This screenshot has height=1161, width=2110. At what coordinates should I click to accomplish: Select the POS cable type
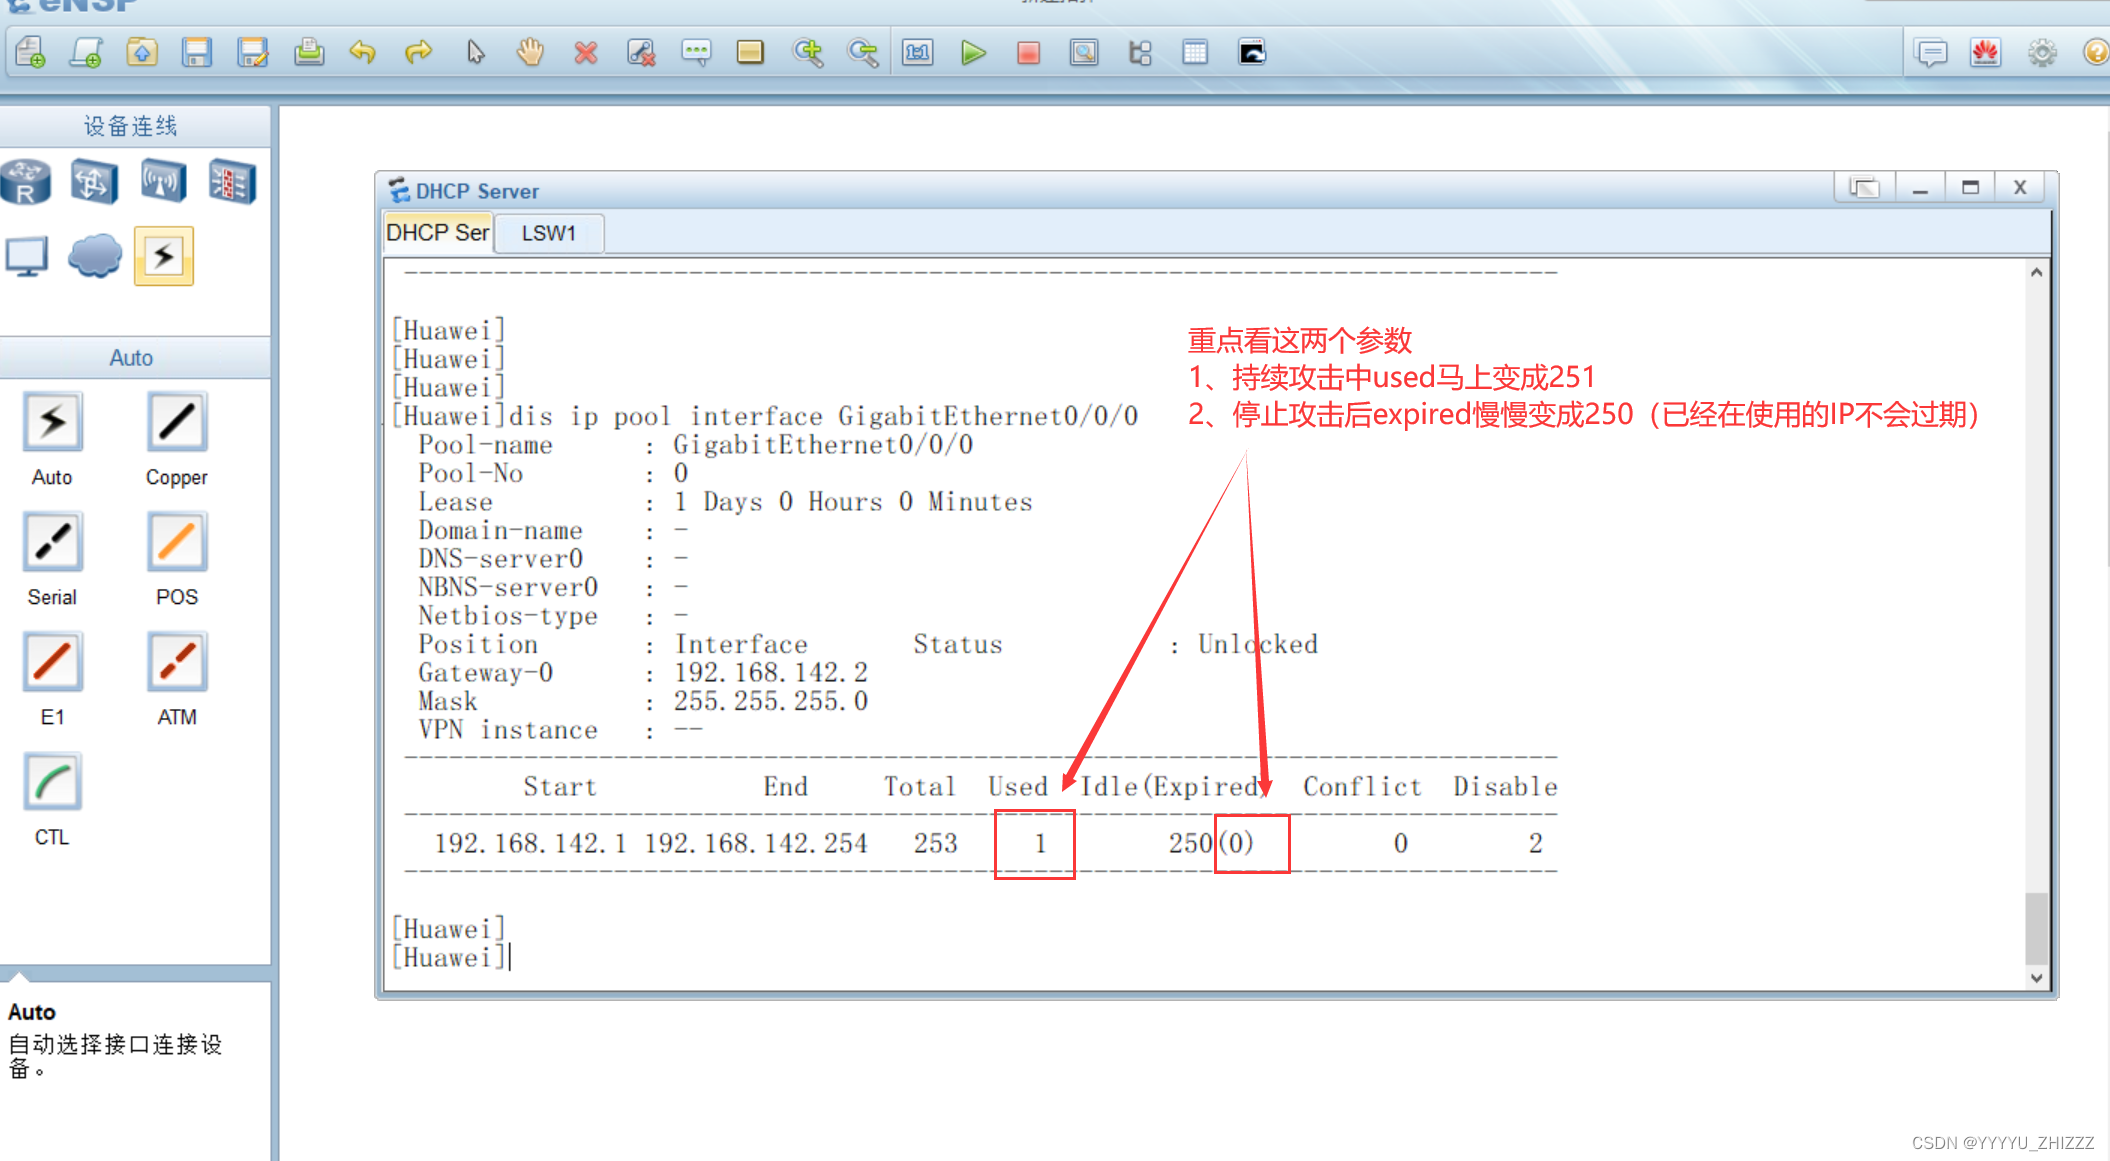click(x=177, y=543)
